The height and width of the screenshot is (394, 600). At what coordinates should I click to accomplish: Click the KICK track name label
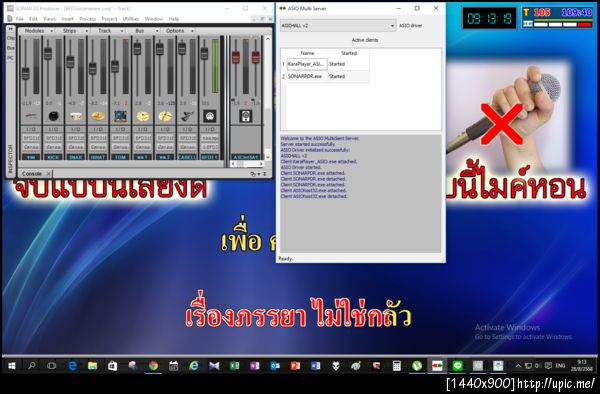pyautogui.click(x=53, y=157)
